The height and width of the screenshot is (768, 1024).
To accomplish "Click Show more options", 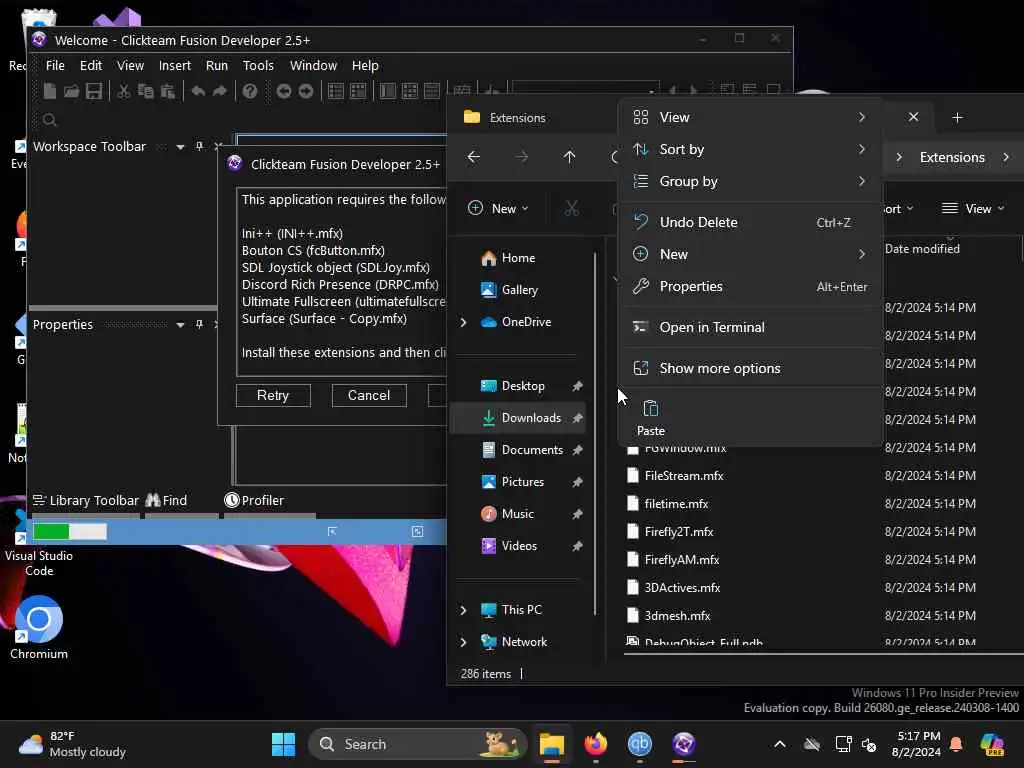I will (x=750, y=368).
